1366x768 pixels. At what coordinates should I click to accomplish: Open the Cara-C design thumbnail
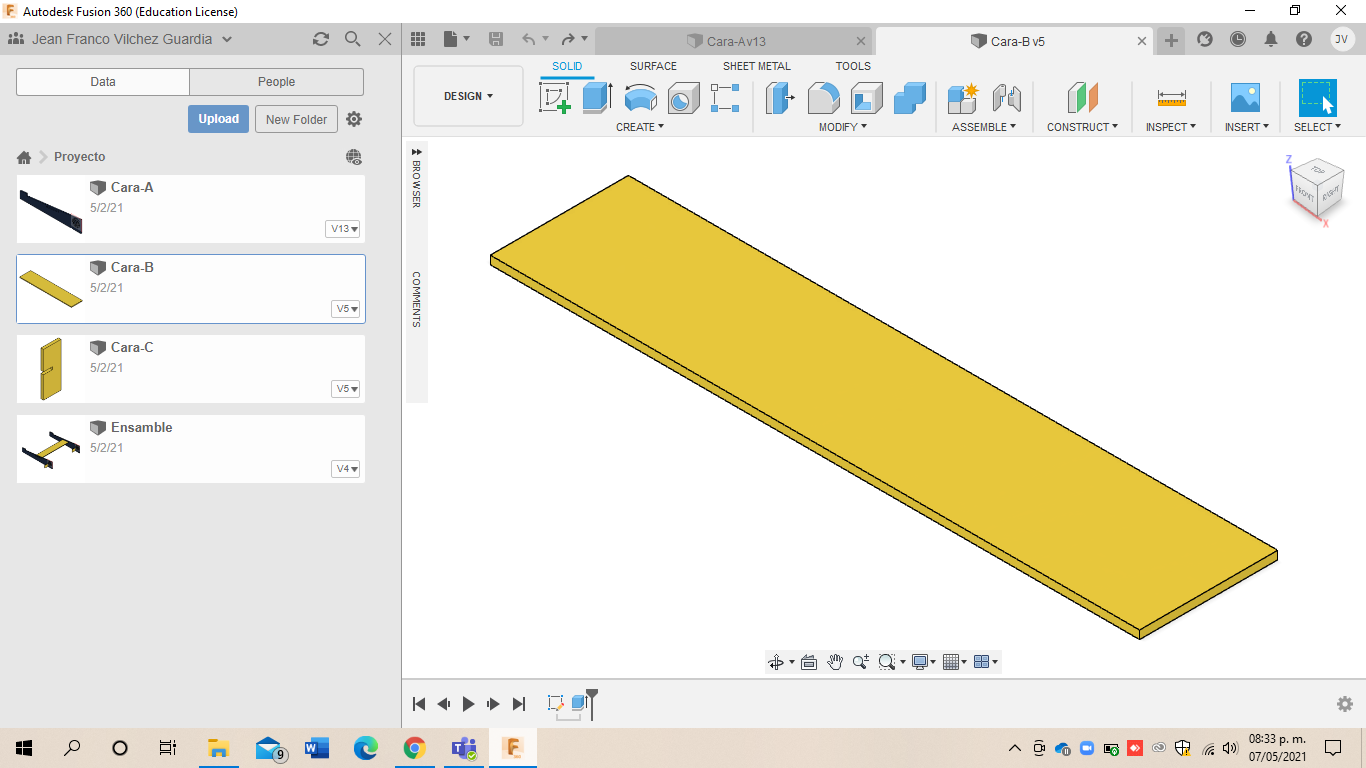point(51,369)
